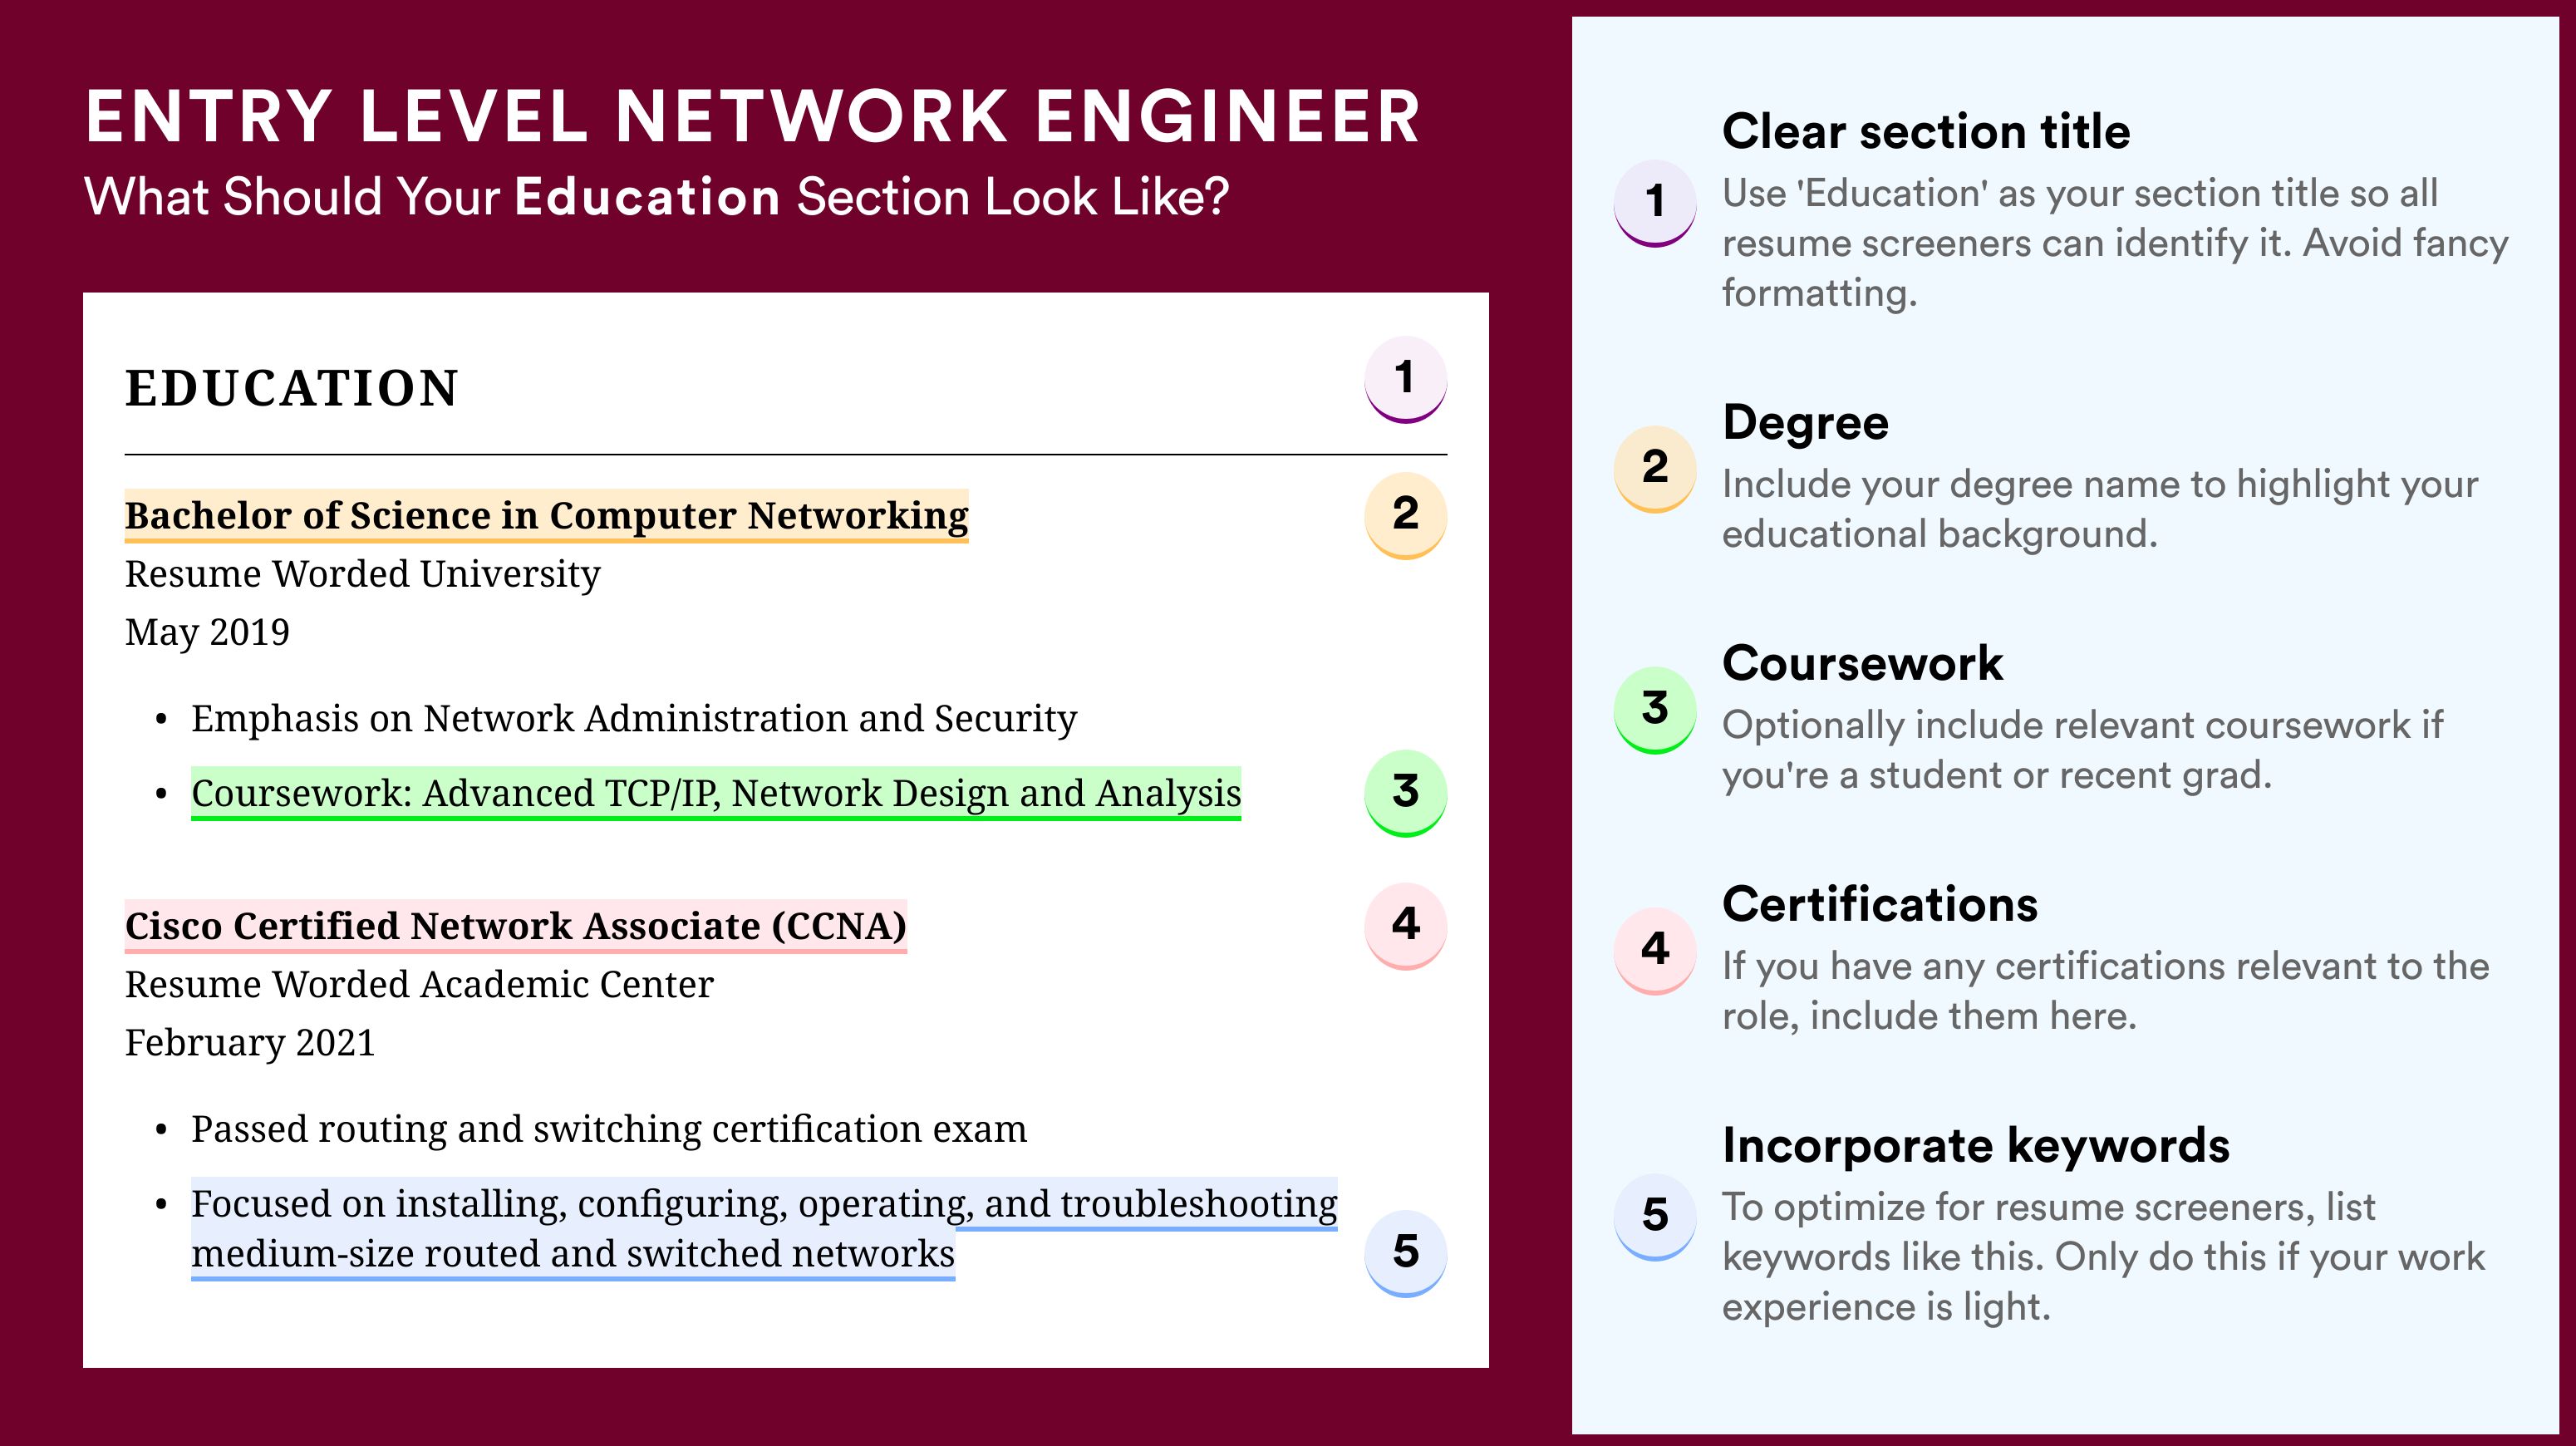The width and height of the screenshot is (2576, 1446).
Task: Click badge 4 beside Certifications tip
Action: click(1655, 951)
